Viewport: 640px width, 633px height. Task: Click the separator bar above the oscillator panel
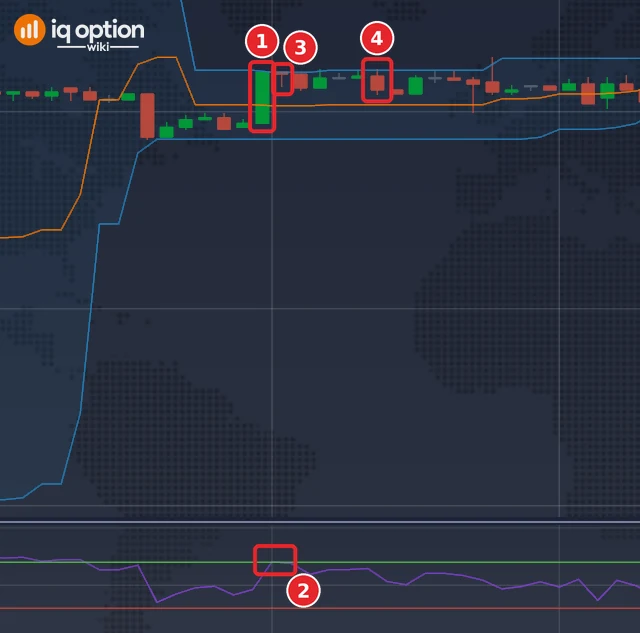320,522
